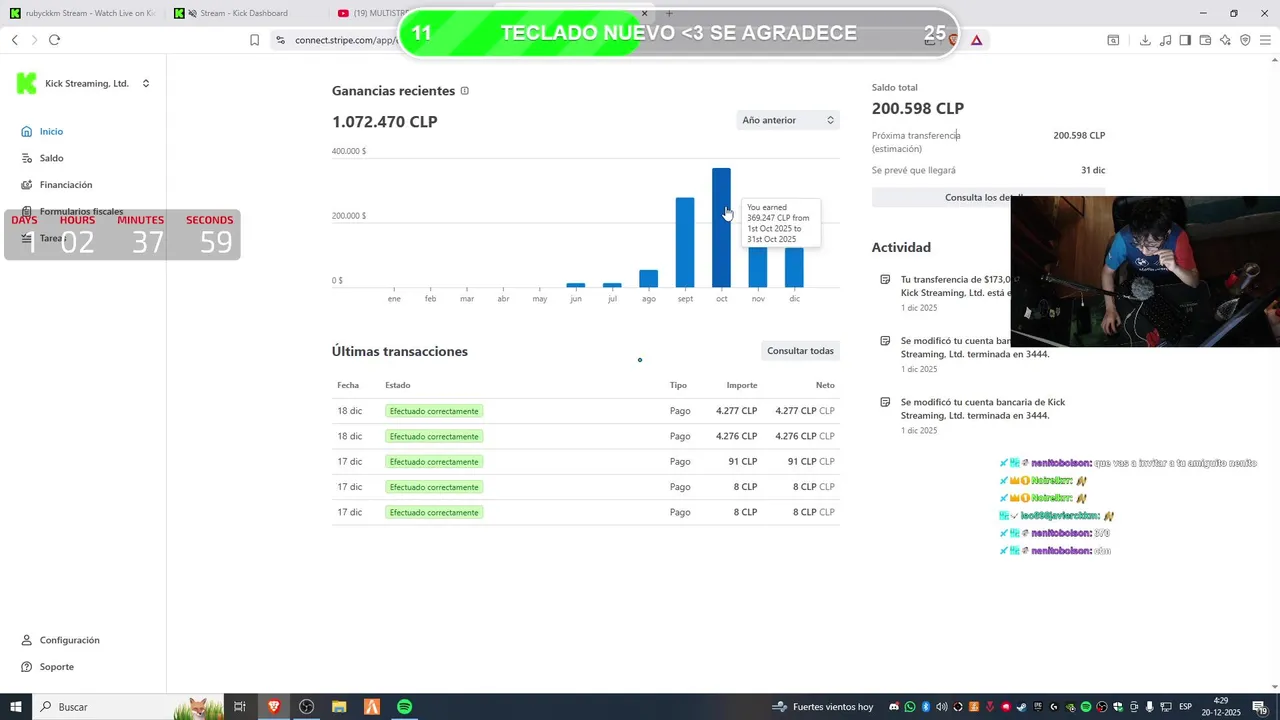Select the August earnings bar
Viewport: 1280px width, 720px height.
[648, 279]
